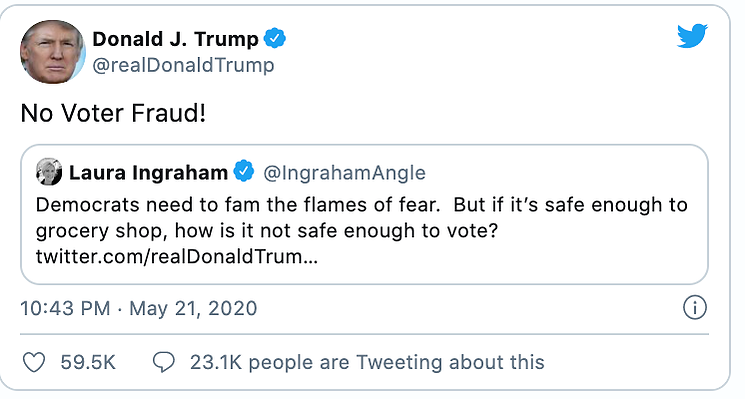The width and height of the screenshot is (745, 399).
Task: Open 23.1K people are Tweeting about this
Action: point(367,362)
